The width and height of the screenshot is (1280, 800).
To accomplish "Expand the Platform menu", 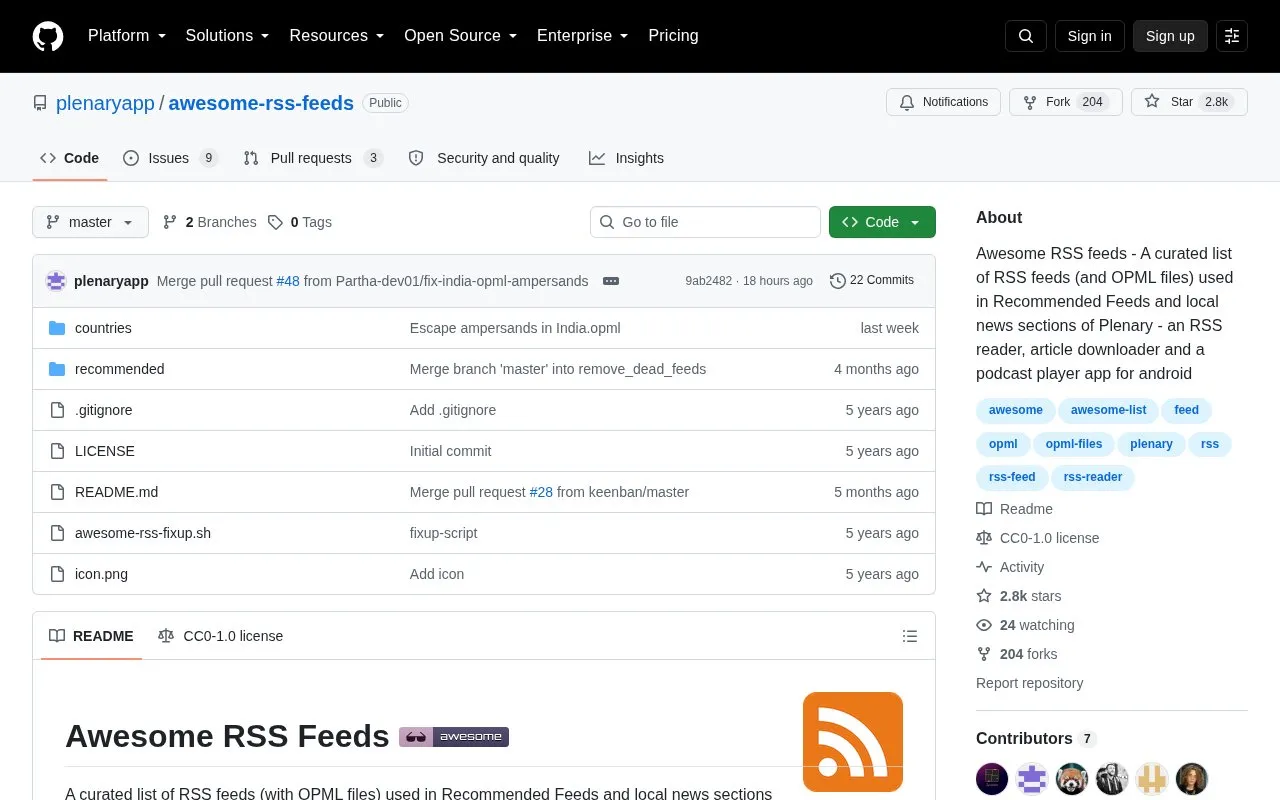I will (127, 36).
